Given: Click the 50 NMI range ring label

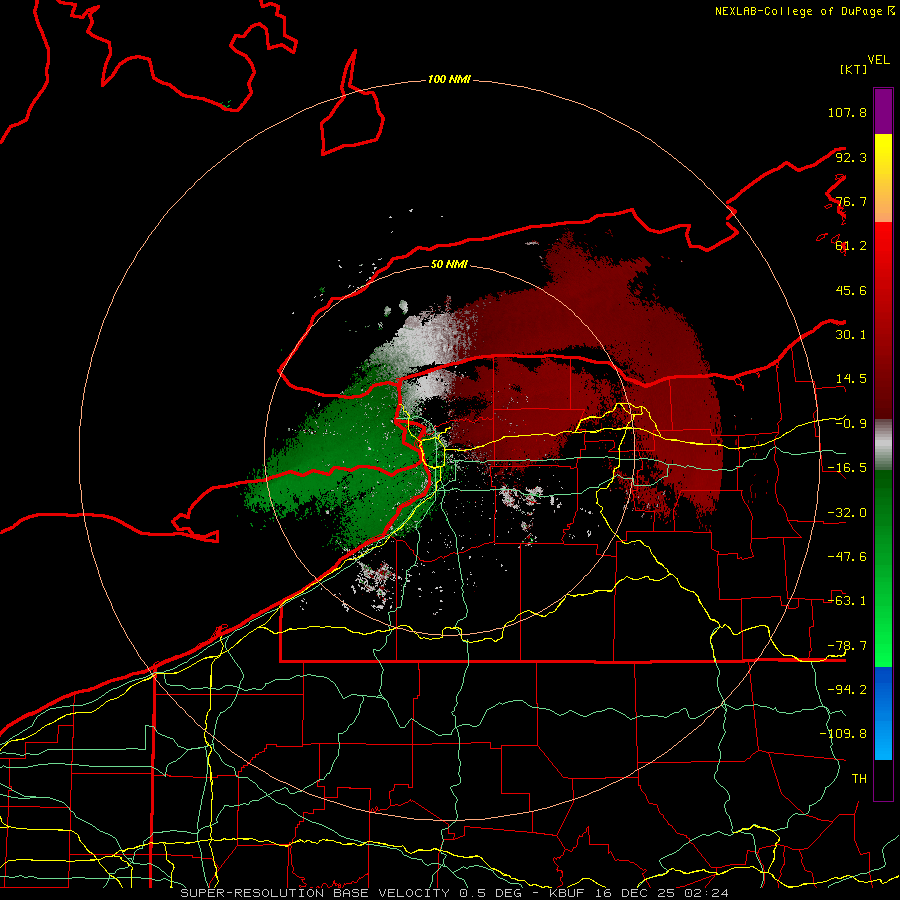Looking at the screenshot, I should tap(449, 264).
